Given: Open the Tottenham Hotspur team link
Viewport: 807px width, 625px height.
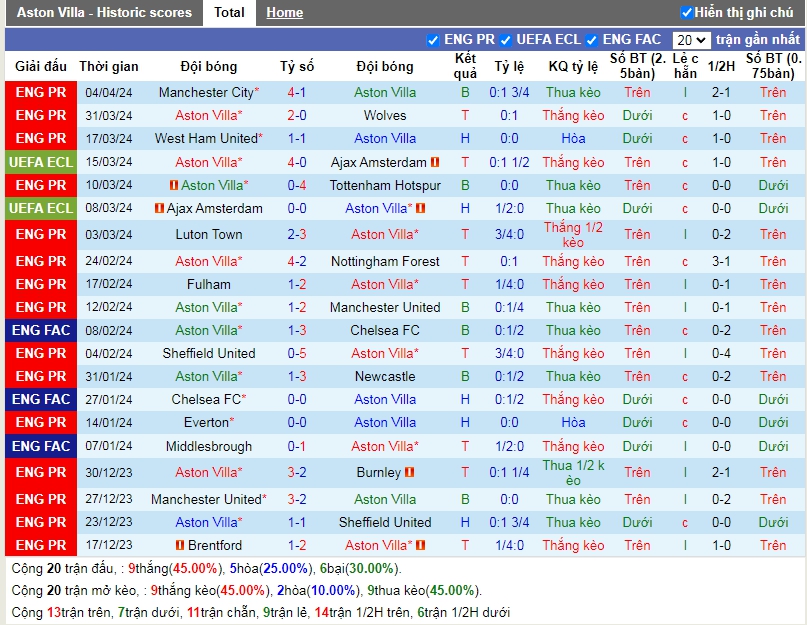Looking at the screenshot, I should 385,185.
